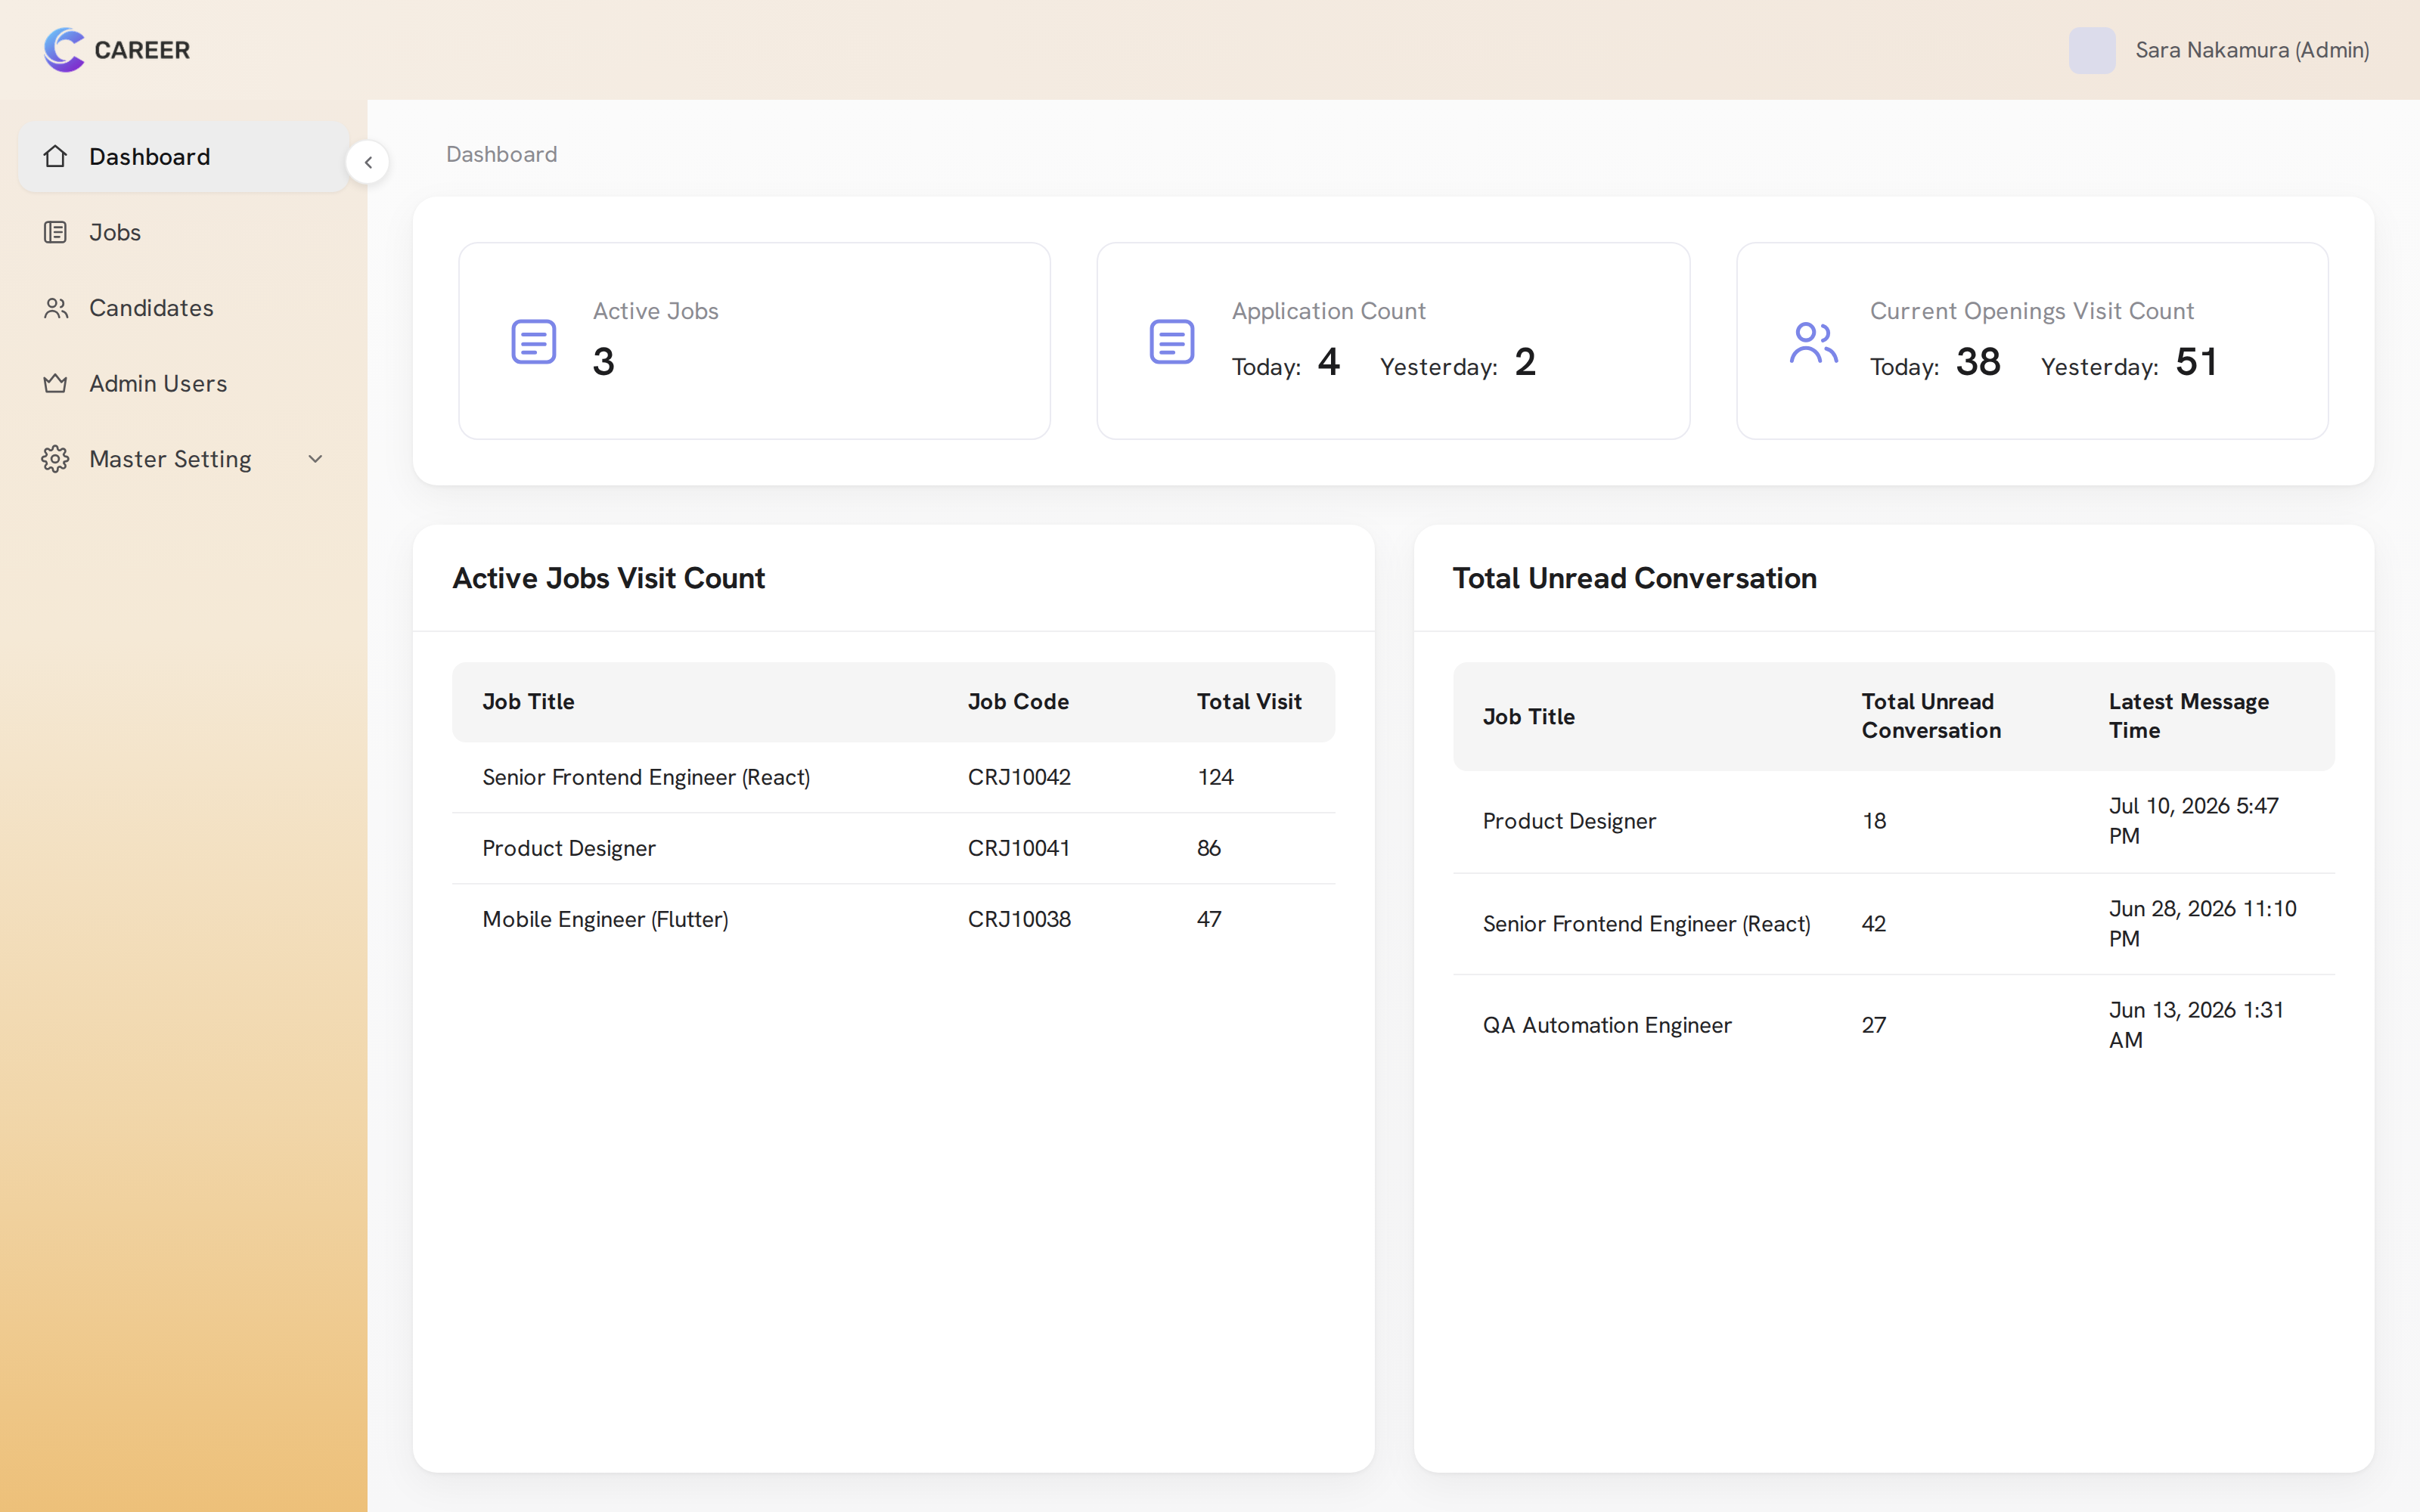This screenshot has width=2420, height=1512.
Task: Expand the Master Setting chevron
Action: point(315,459)
